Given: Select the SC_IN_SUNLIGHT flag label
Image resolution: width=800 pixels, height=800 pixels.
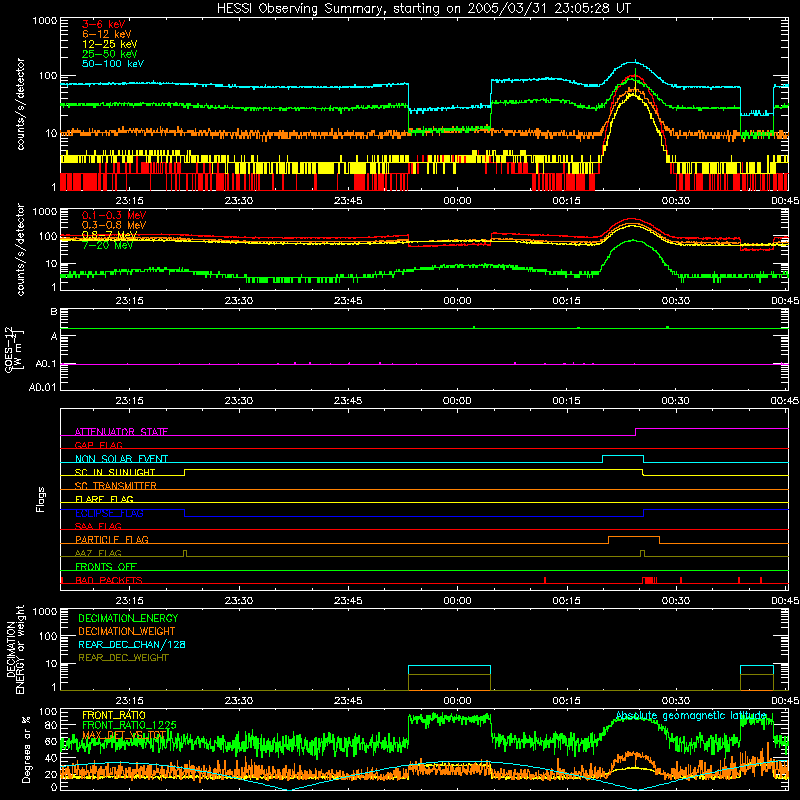Looking at the screenshot, I should click(x=115, y=472).
